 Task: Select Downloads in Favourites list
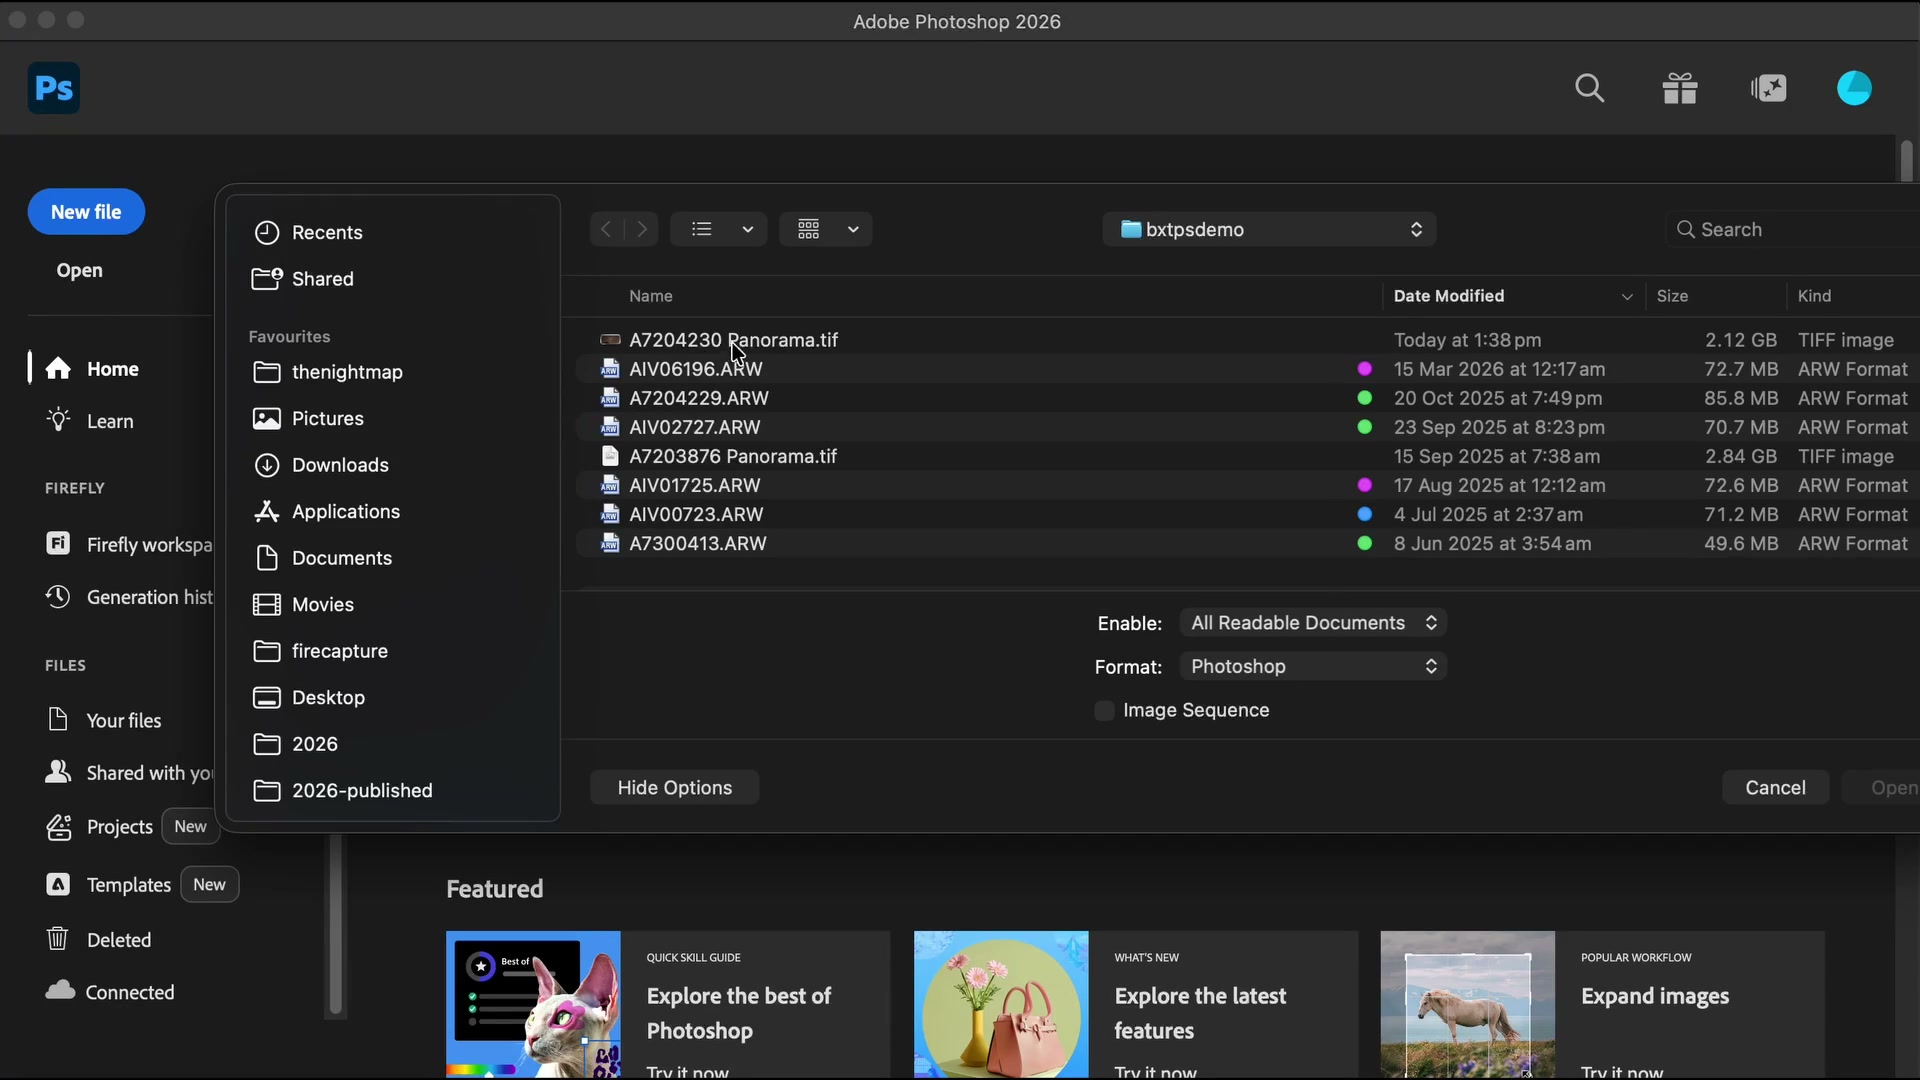[321, 465]
